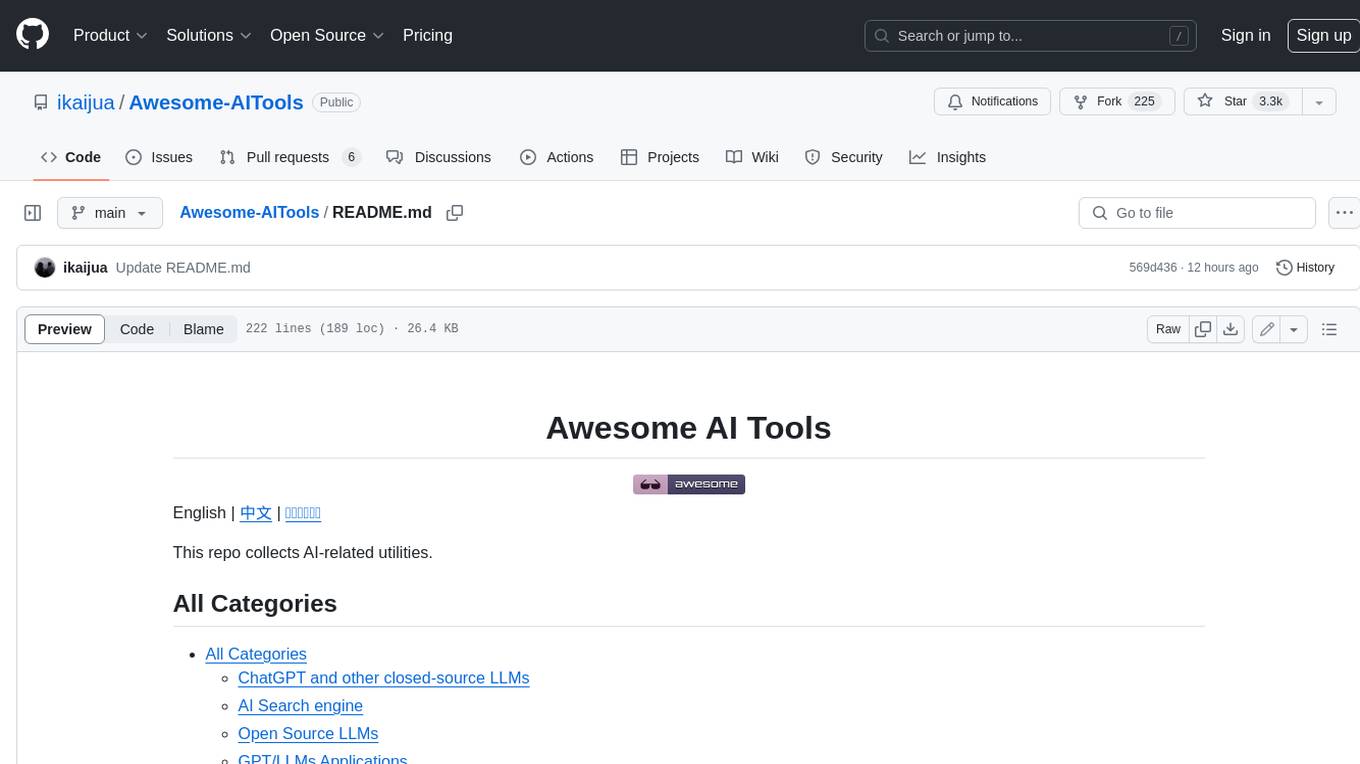Focus the Search or jump to field

tap(1031, 36)
